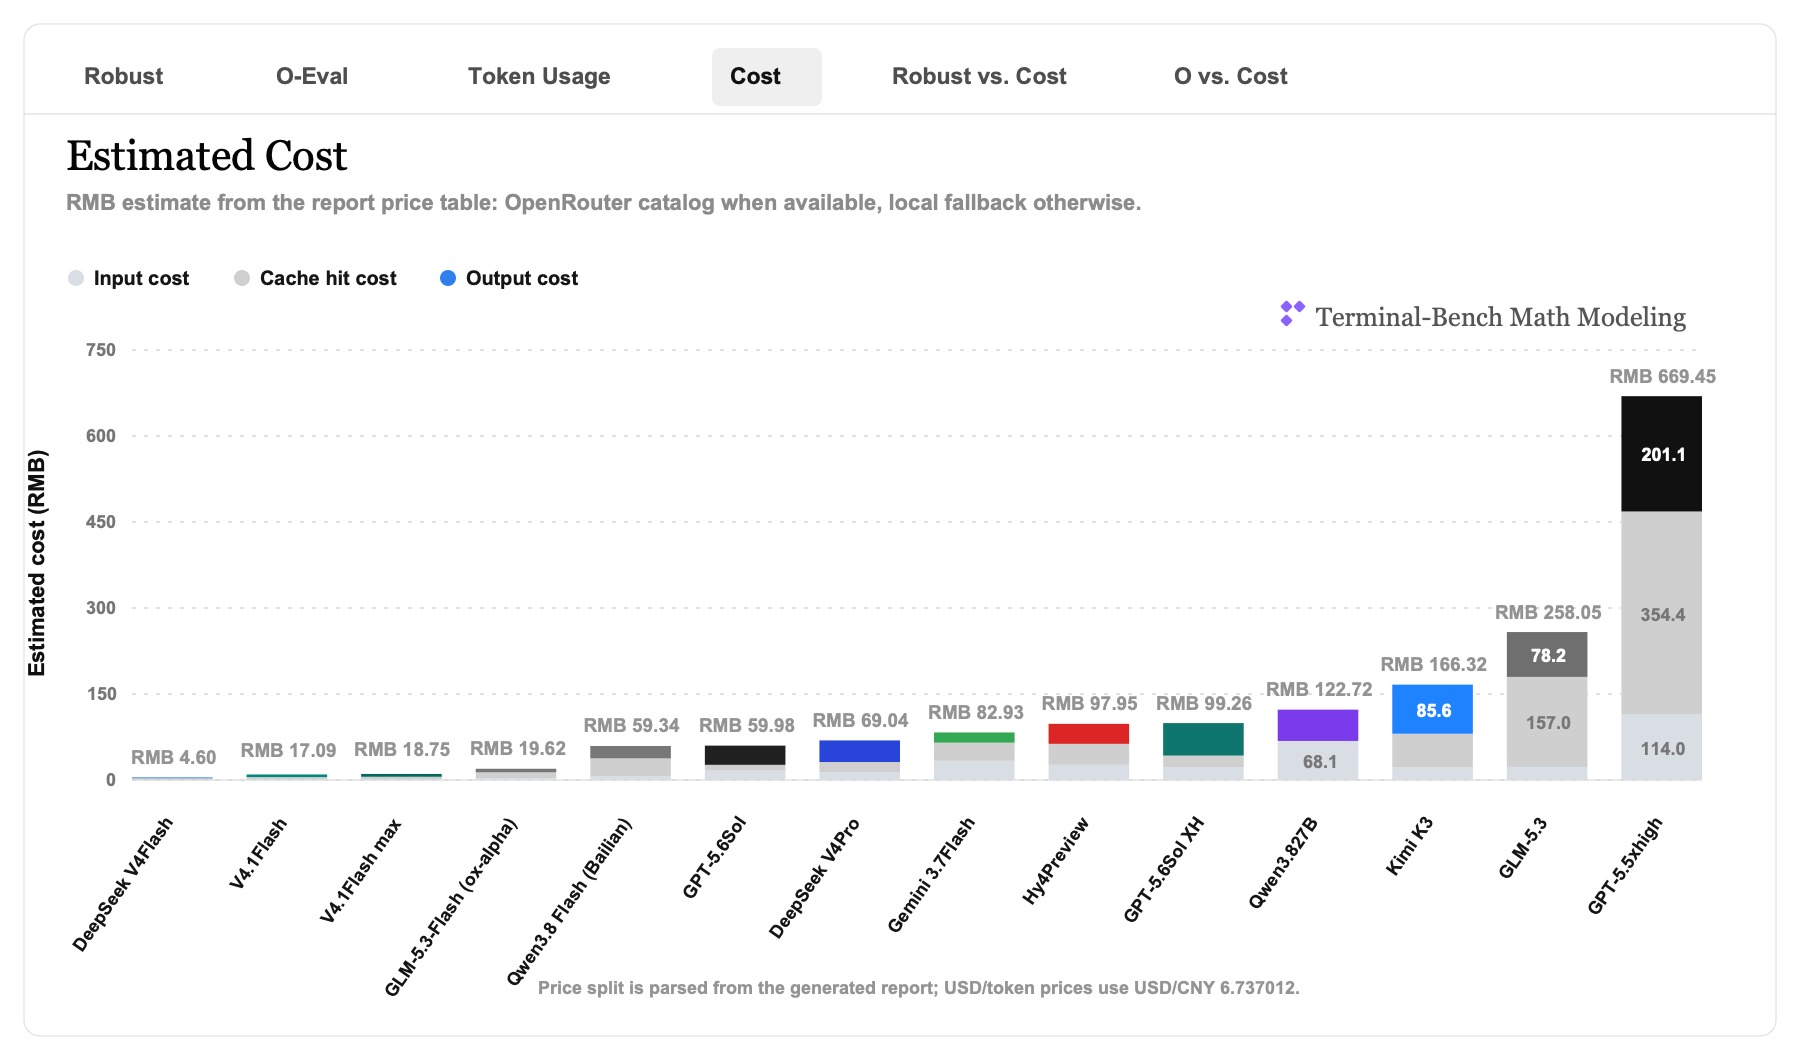Click the RMB 82.93 total label
The width and height of the screenshot is (1800, 1060).
[x=976, y=713]
